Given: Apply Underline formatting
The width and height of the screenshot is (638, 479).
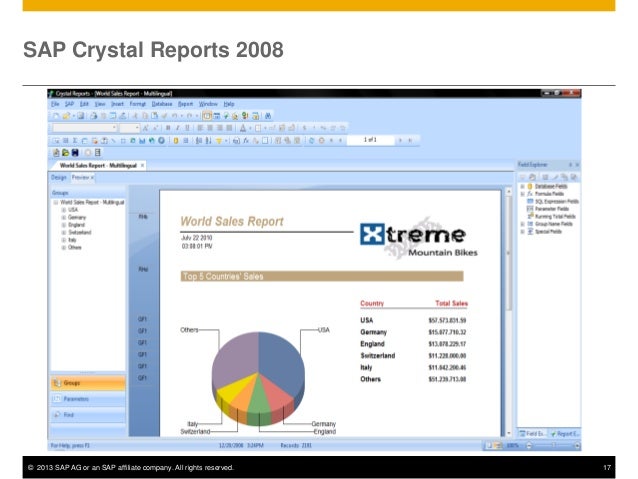Looking at the screenshot, I should (x=187, y=128).
